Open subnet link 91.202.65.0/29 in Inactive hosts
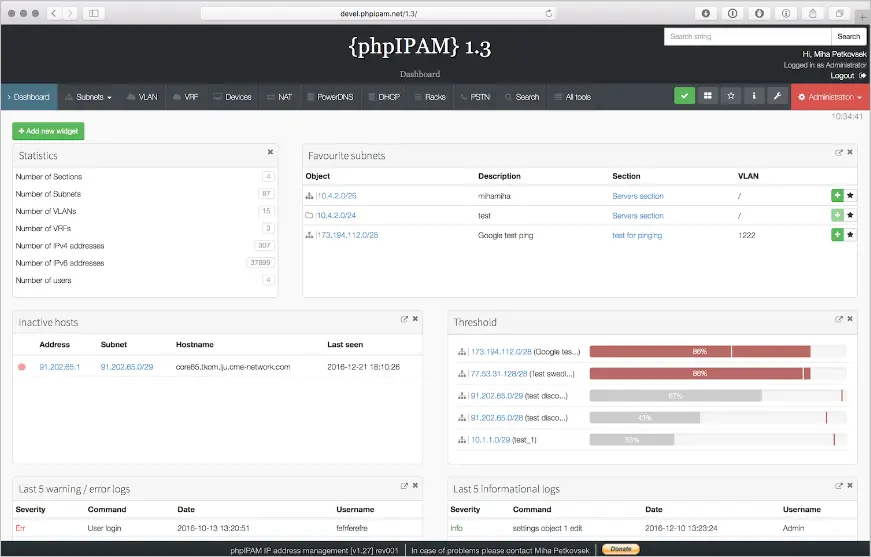 (127, 367)
